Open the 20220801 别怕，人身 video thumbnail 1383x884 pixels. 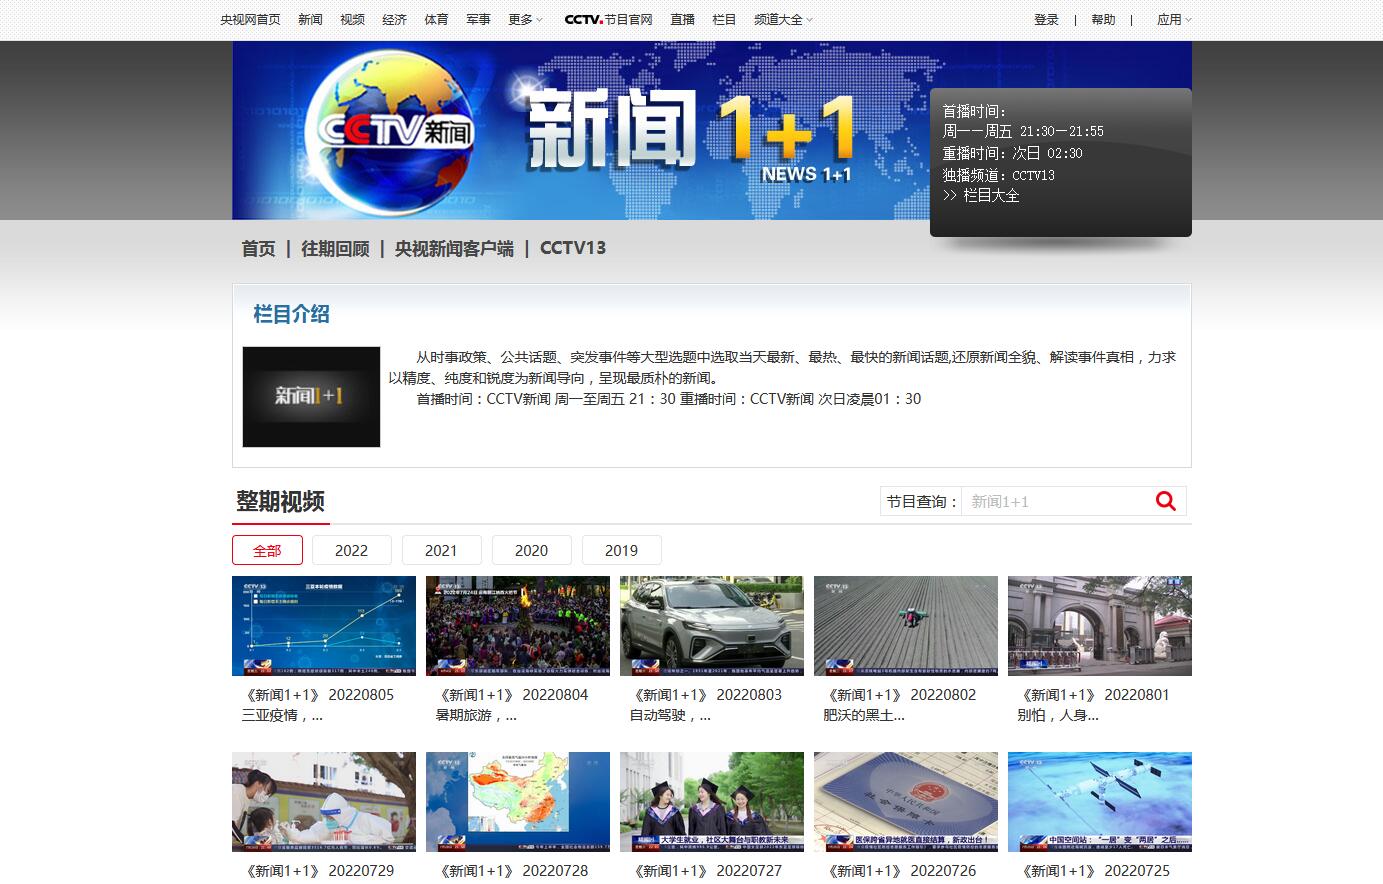[x=1100, y=626]
